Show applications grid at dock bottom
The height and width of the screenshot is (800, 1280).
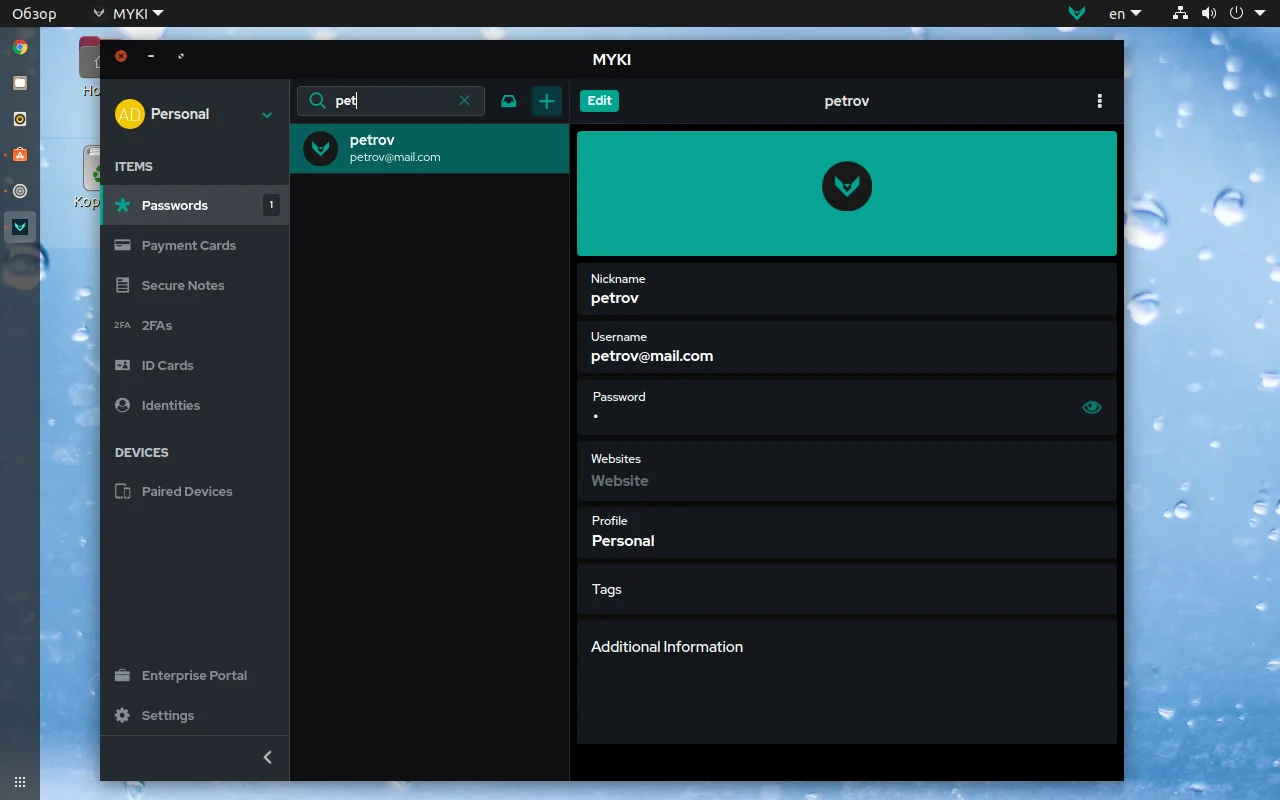(20, 782)
